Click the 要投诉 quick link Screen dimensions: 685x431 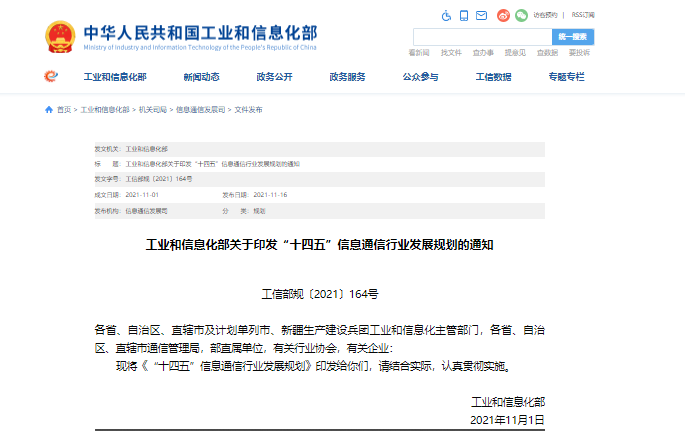pyautogui.click(x=579, y=53)
